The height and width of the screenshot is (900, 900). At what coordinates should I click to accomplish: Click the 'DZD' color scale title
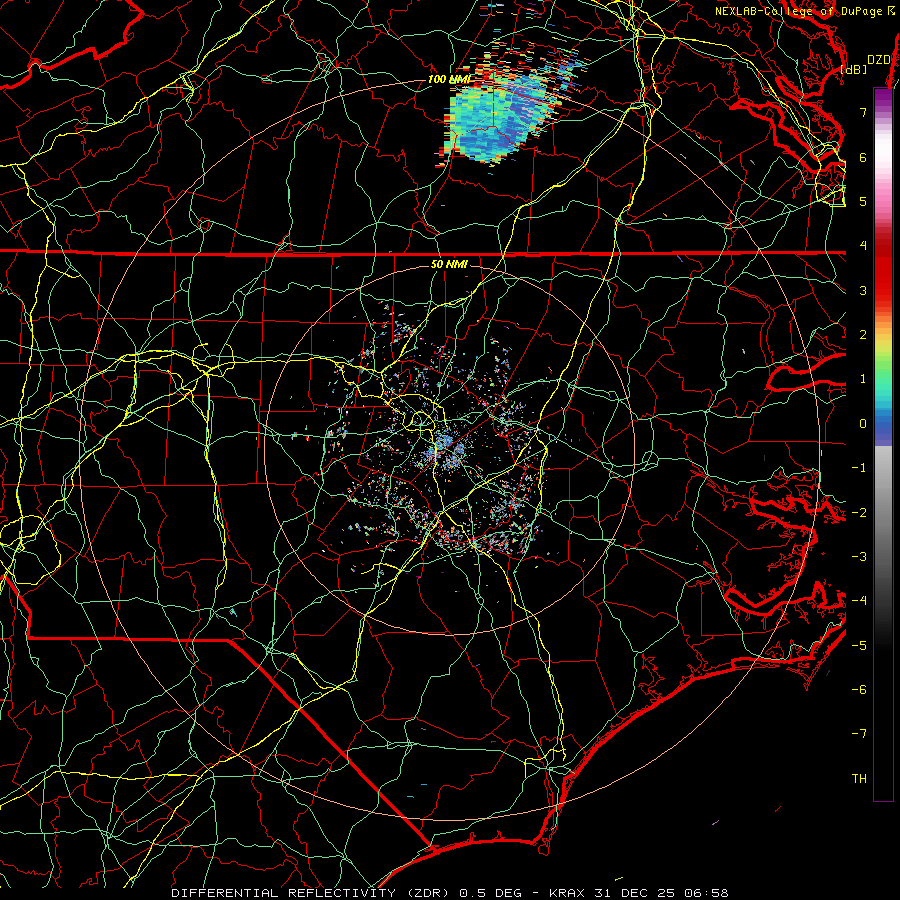click(x=878, y=60)
